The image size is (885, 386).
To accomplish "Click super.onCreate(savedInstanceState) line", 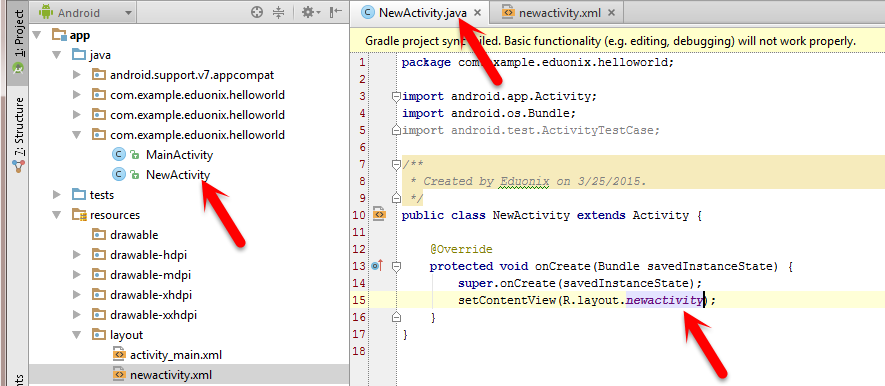I will tap(580, 283).
